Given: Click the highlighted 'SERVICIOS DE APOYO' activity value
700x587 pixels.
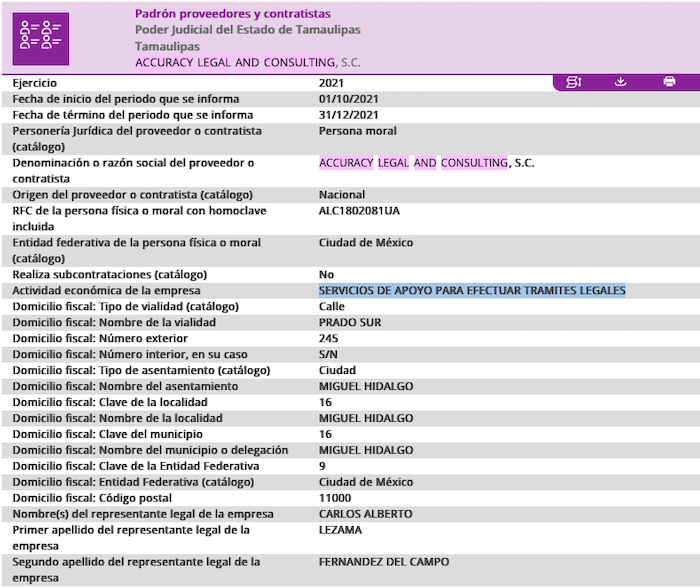Looking at the screenshot, I should [x=471, y=290].
